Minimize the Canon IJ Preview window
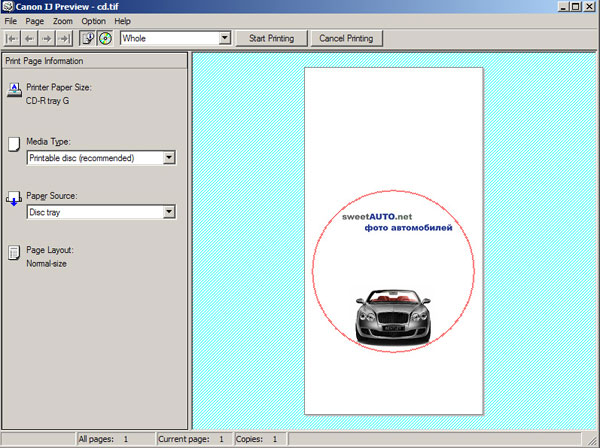 coord(564,7)
